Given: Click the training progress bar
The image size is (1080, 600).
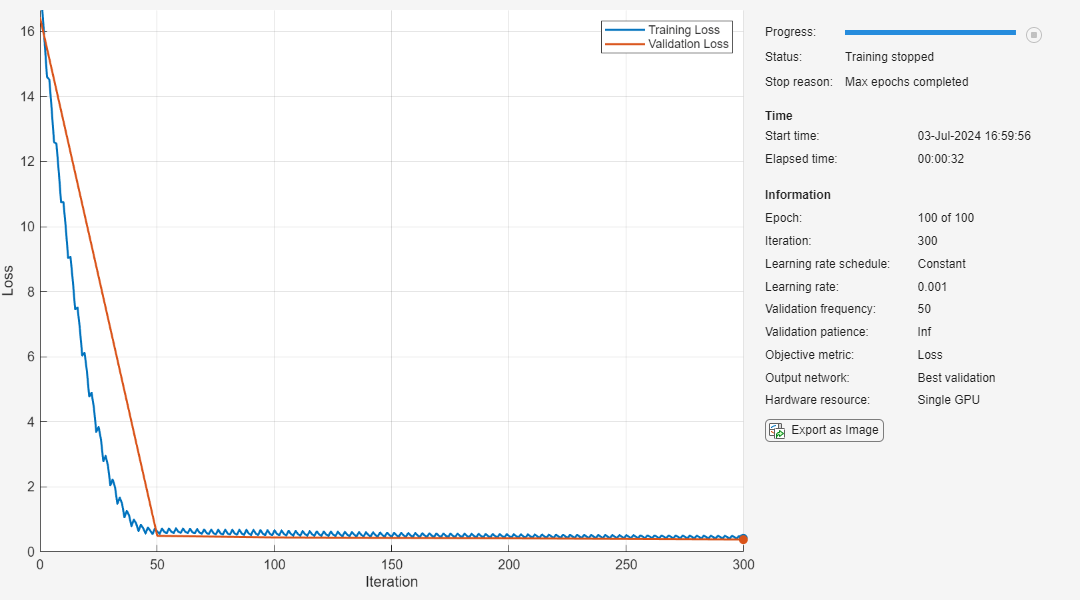Looking at the screenshot, I should pos(930,33).
